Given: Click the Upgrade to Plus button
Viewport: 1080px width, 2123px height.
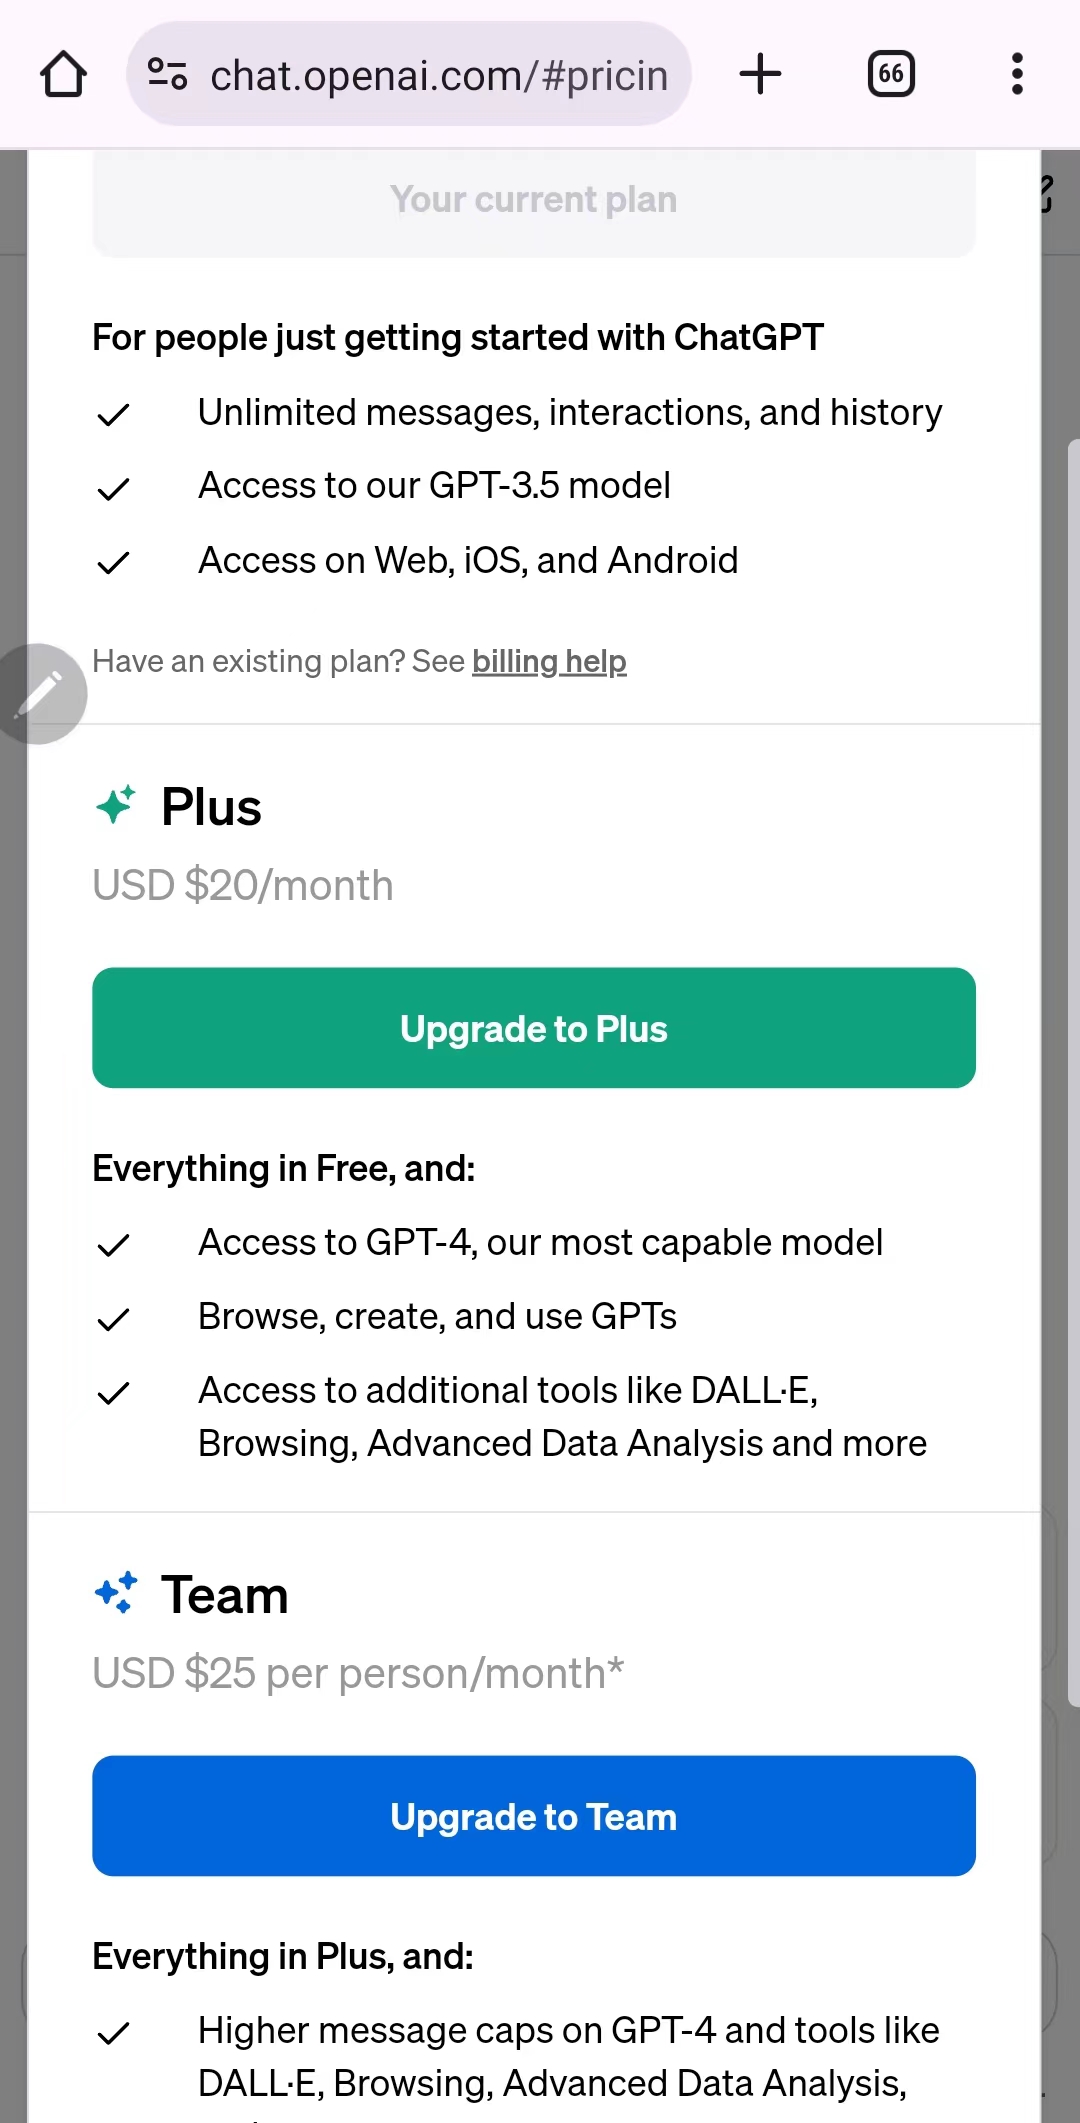Looking at the screenshot, I should click(x=534, y=1028).
